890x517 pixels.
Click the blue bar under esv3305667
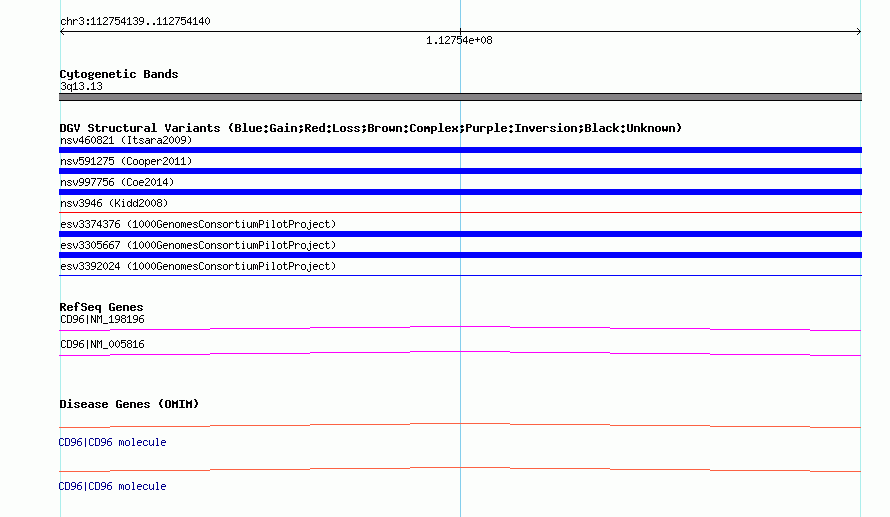[460, 255]
